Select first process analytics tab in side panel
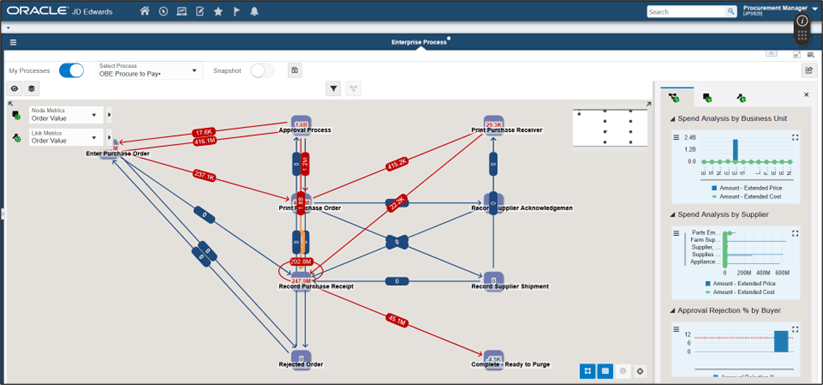This screenshot has width=823, height=385. click(x=674, y=97)
